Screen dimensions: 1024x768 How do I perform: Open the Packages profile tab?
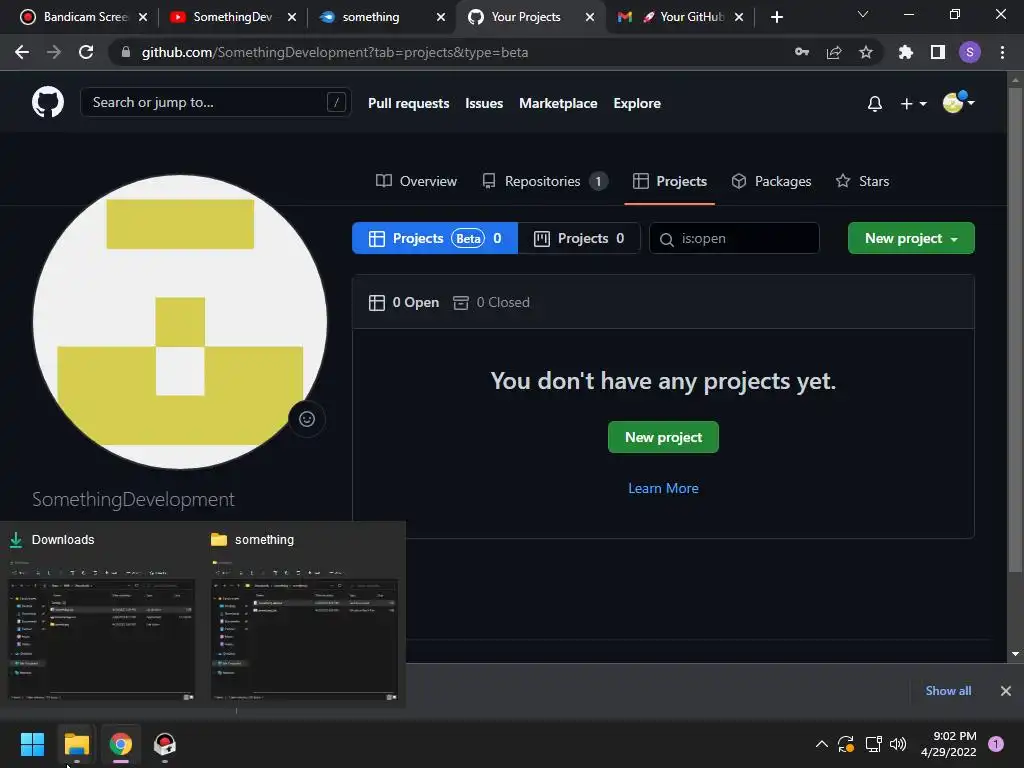[x=771, y=181]
